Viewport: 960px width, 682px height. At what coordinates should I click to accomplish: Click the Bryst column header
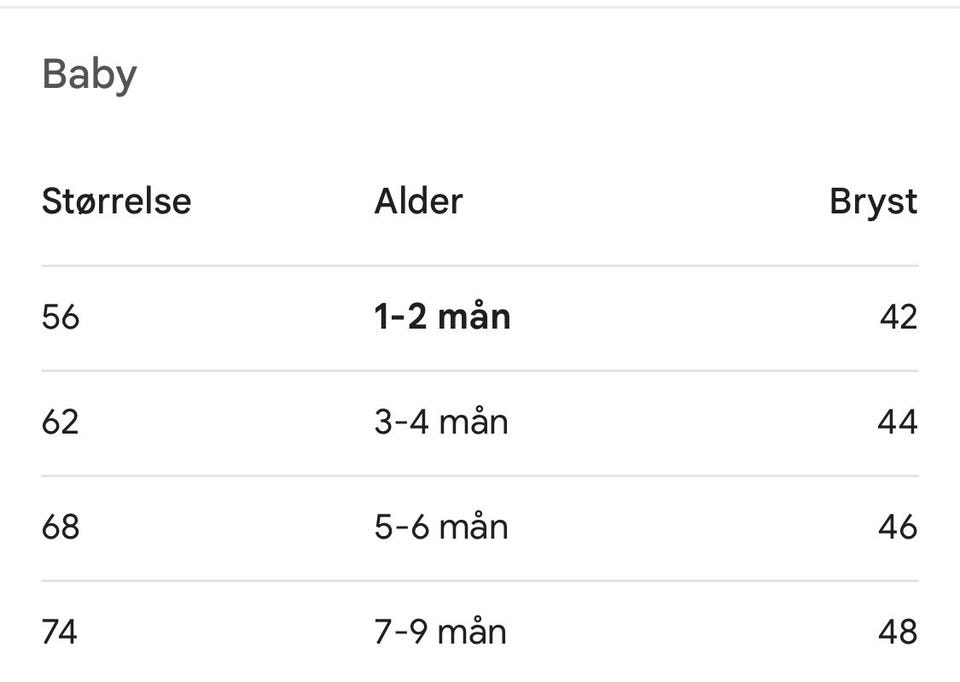[x=874, y=203]
